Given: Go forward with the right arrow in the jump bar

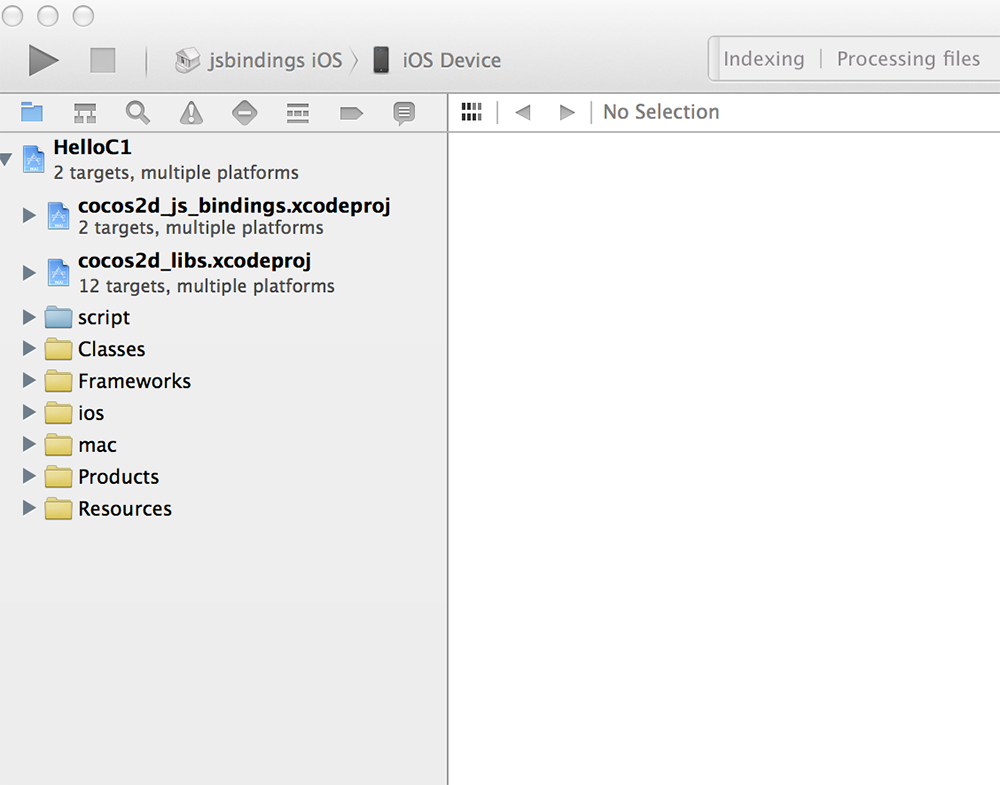Looking at the screenshot, I should pyautogui.click(x=567, y=112).
